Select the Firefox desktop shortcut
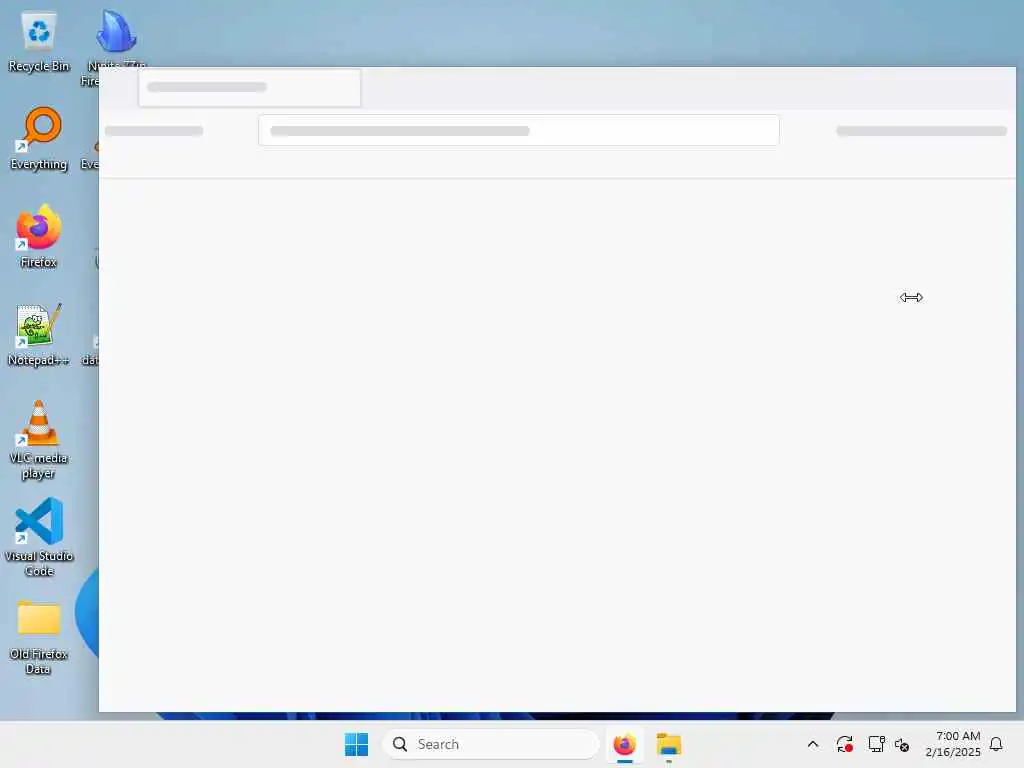The width and height of the screenshot is (1024, 768). (x=39, y=236)
